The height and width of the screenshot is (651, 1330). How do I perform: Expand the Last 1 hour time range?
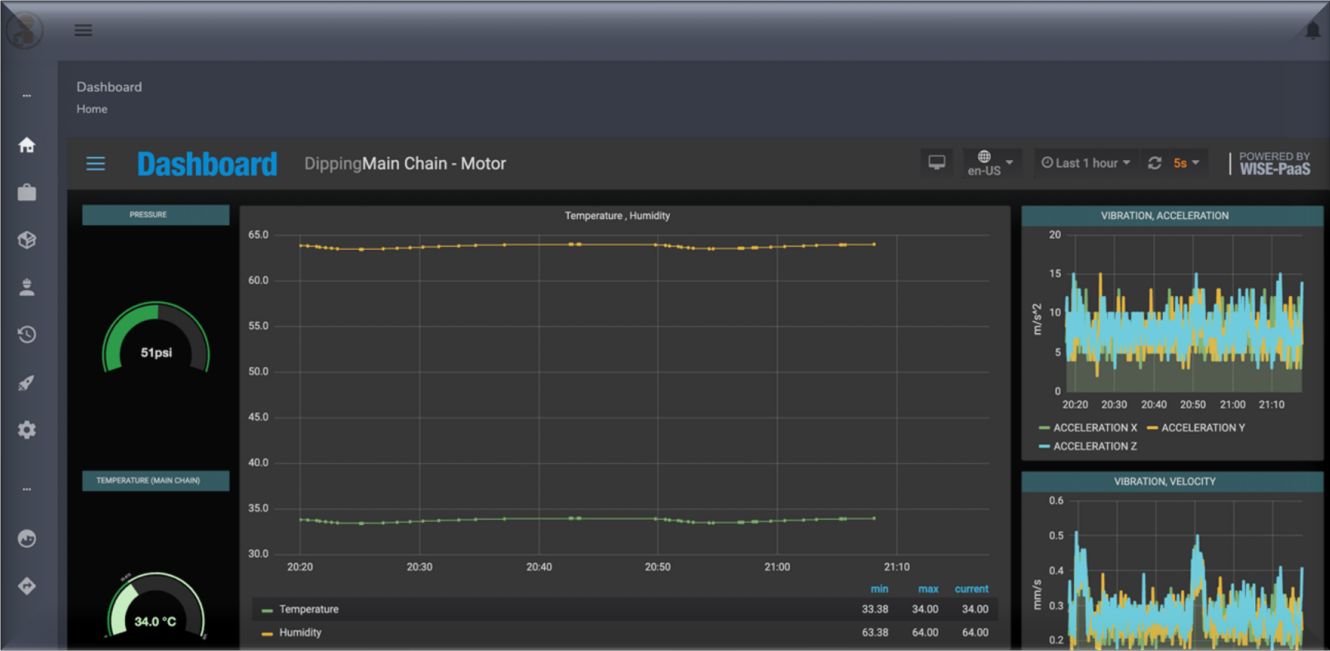click(x=1086, y=163)
